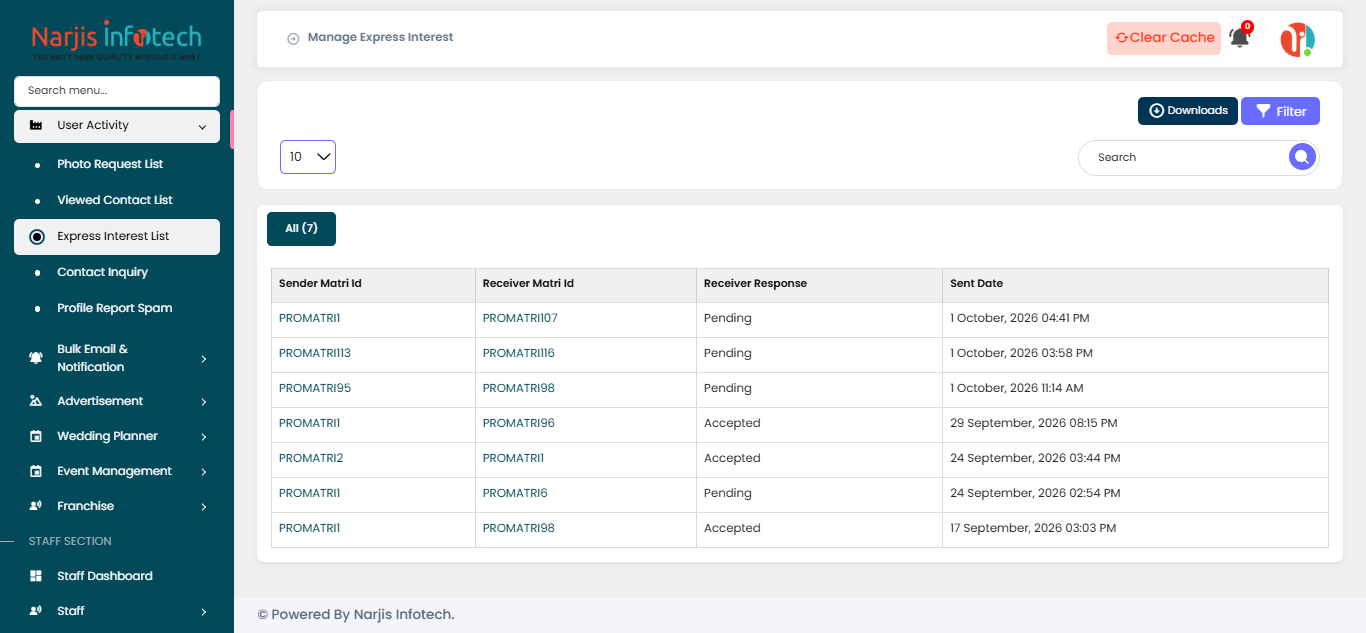Open Contact Inquiry menu item
This screenshot has width=1366, height=633.
[102, 272]
